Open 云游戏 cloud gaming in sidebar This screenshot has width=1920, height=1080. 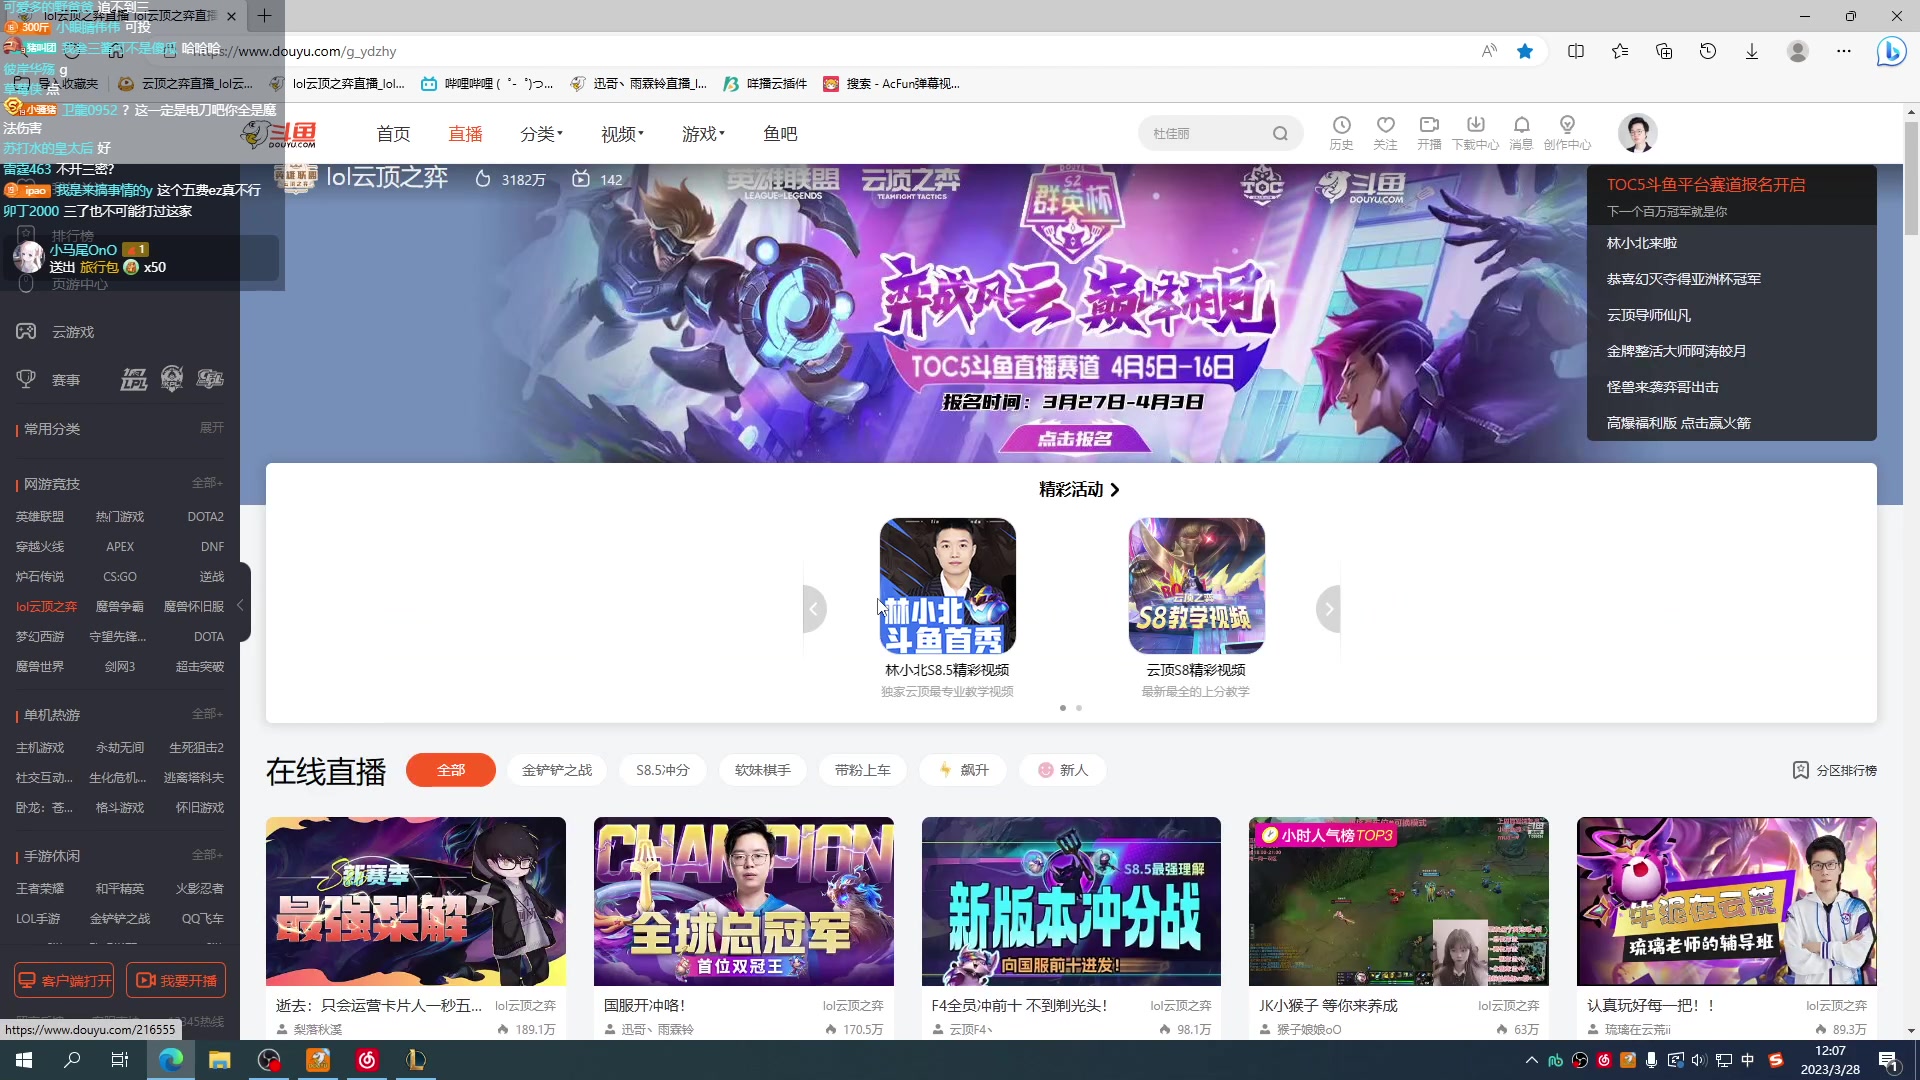[55, 332]
